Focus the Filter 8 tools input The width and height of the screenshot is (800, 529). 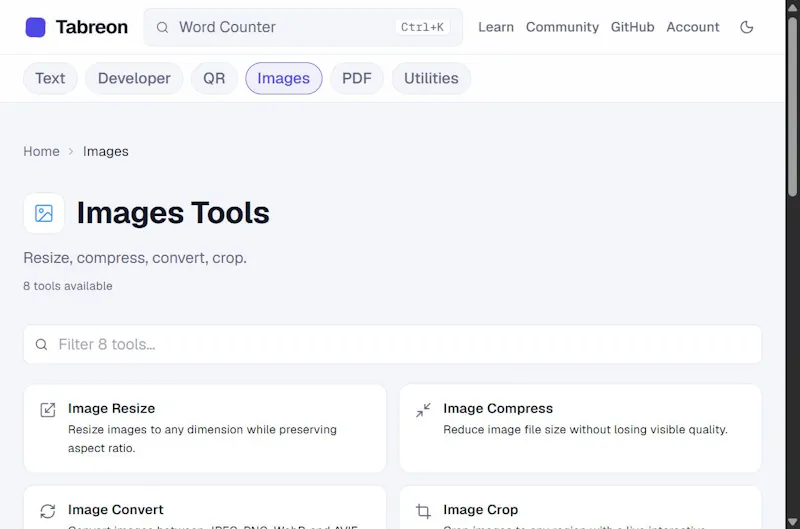(392, 344)
